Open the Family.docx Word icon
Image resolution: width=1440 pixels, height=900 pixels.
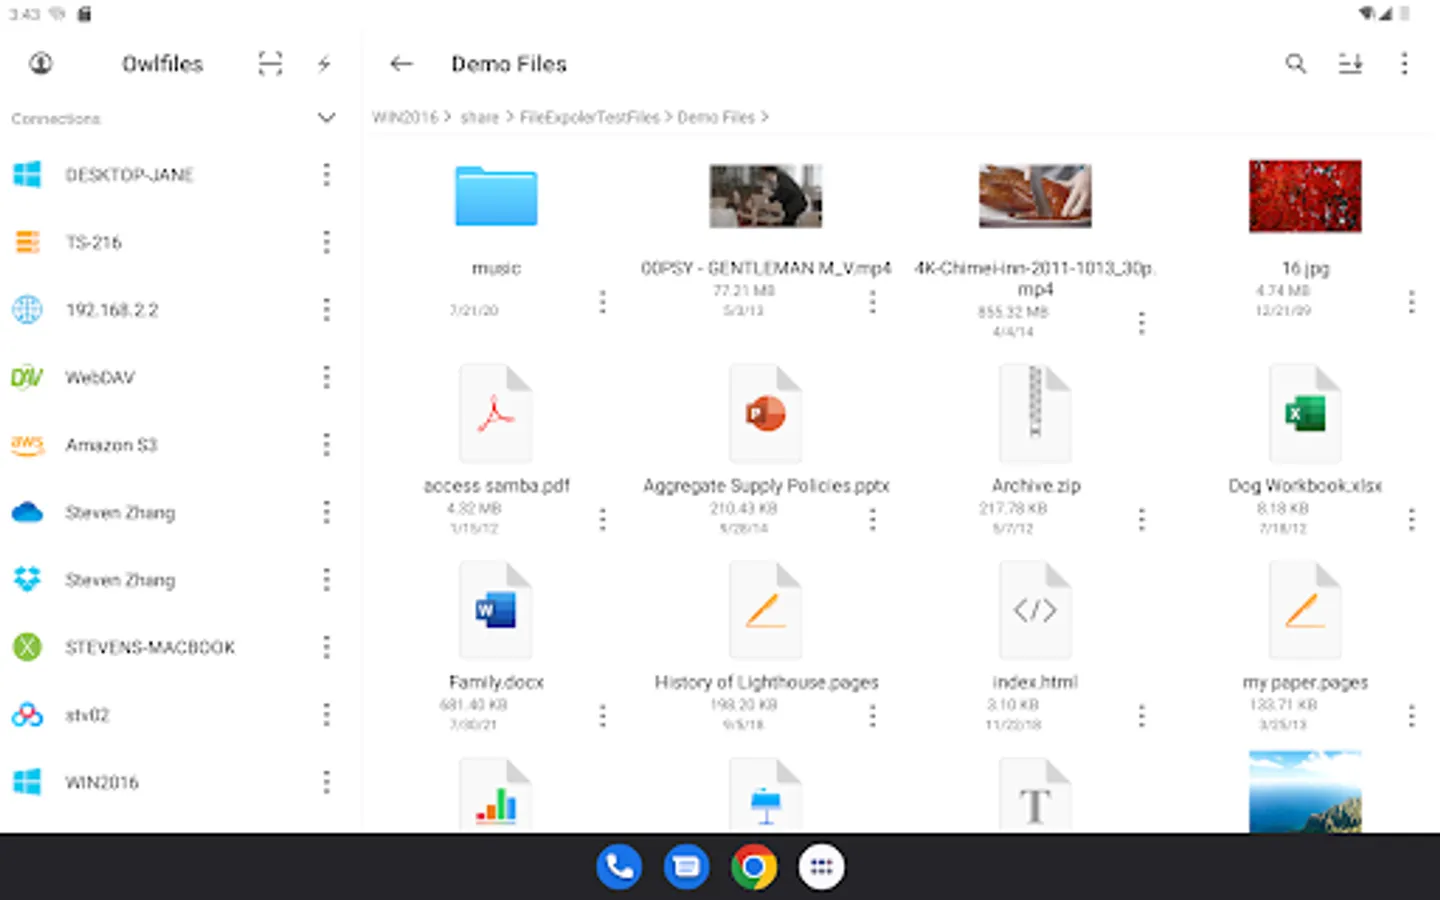click(x=496, y=610)
